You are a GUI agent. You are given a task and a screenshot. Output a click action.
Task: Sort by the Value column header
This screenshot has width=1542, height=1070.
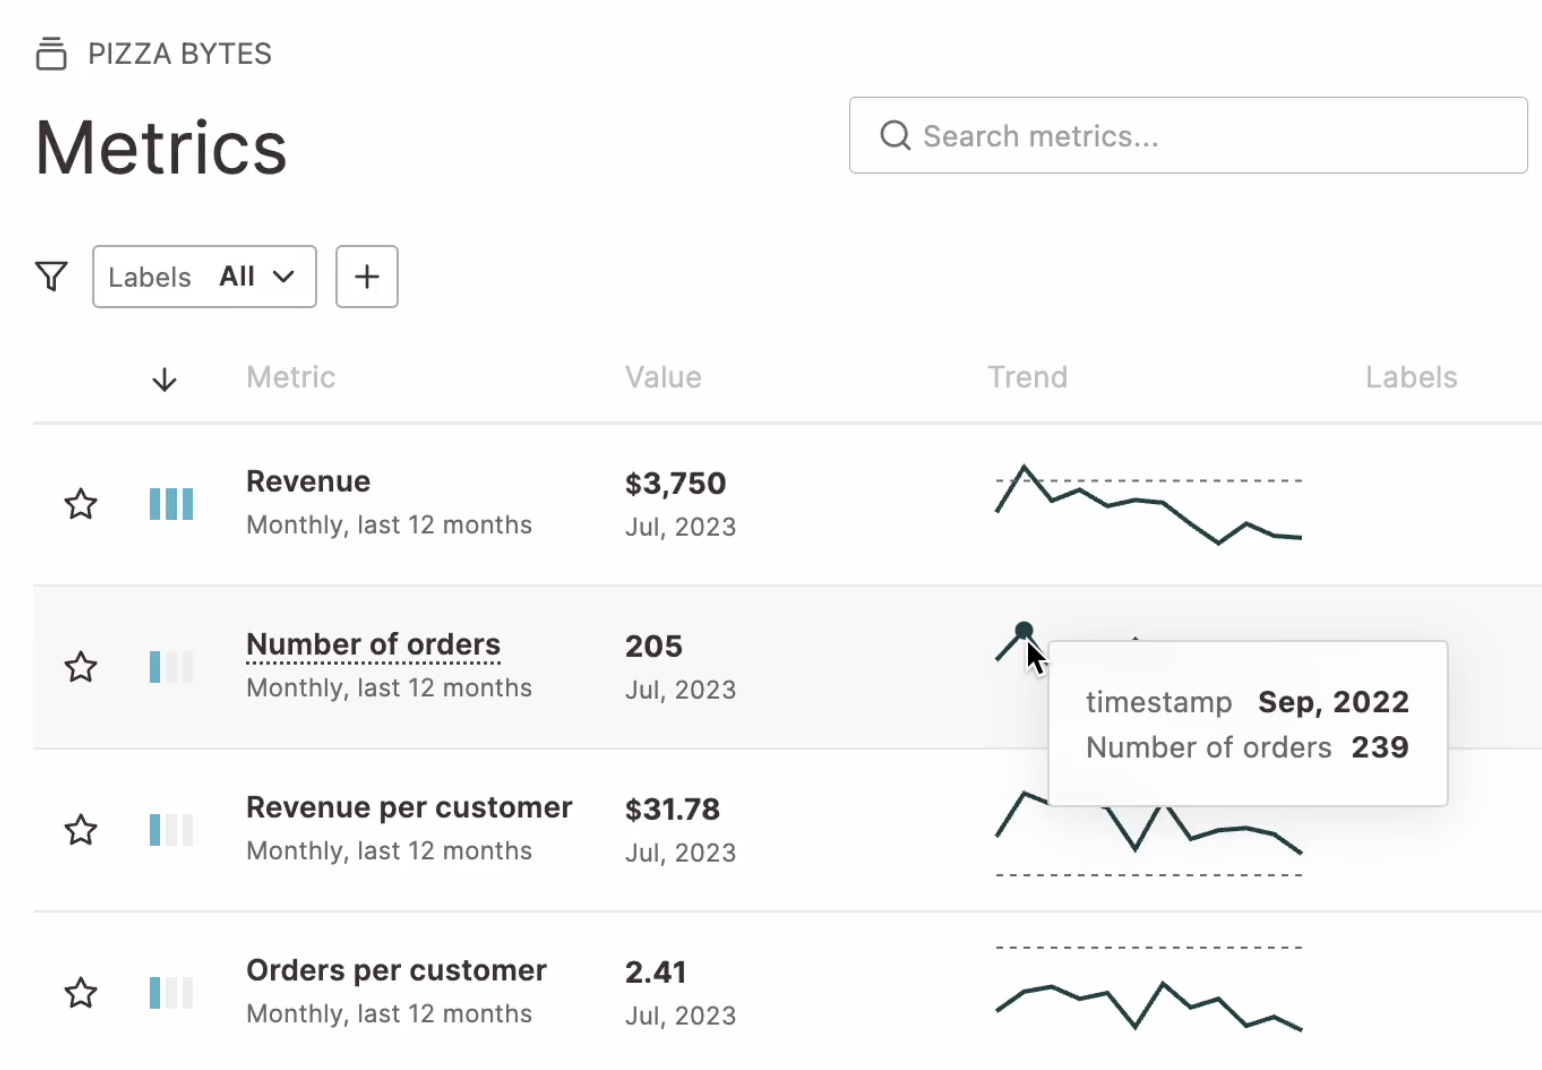663,377
